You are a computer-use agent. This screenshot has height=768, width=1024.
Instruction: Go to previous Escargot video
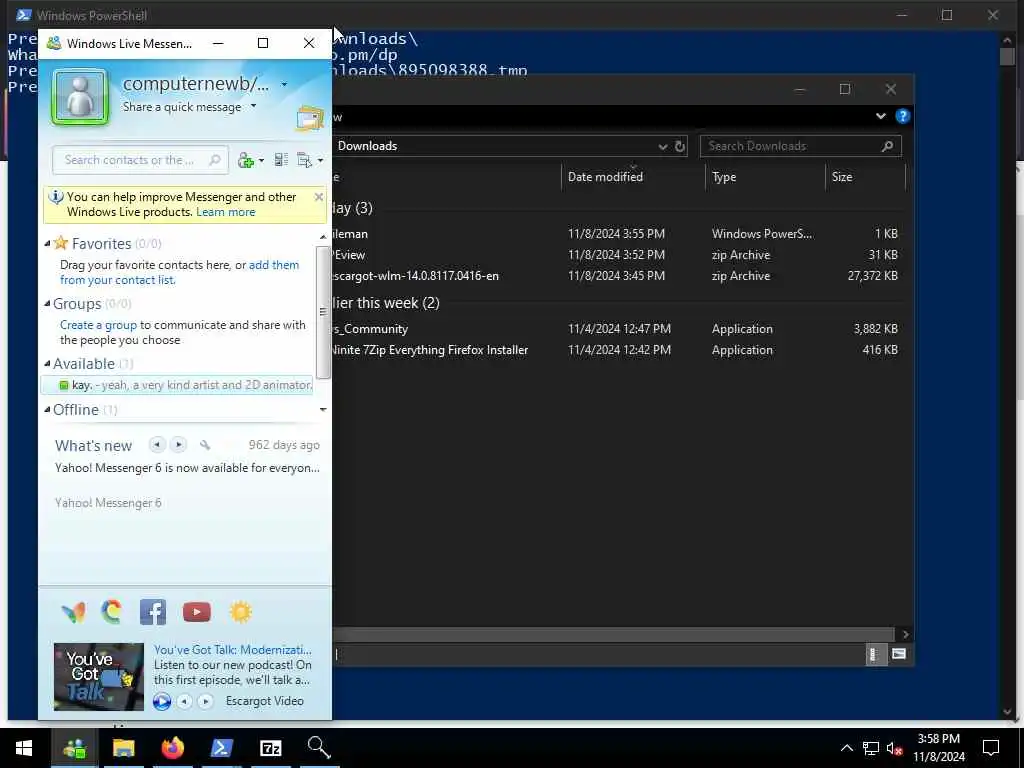coord(185,701)
